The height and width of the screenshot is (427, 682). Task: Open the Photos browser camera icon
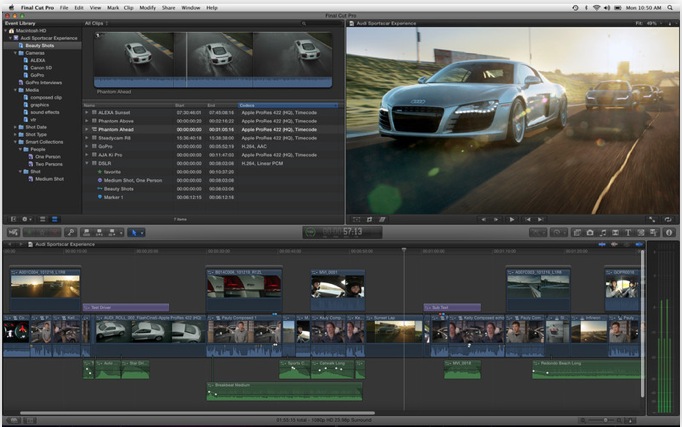590,233
